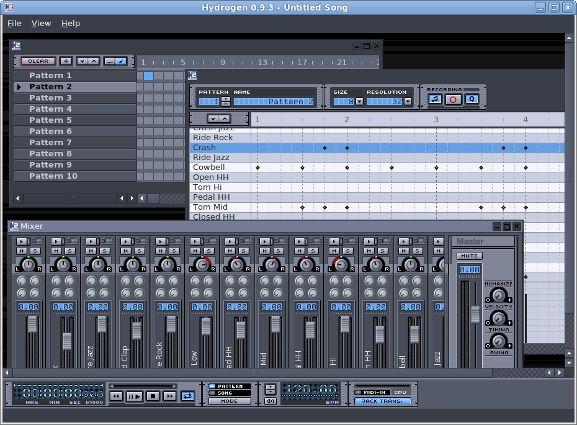Select the Cowbell instrument row
Image resolution: width=577 pixels, height=425 pixels.
click(x=220, y=168)
